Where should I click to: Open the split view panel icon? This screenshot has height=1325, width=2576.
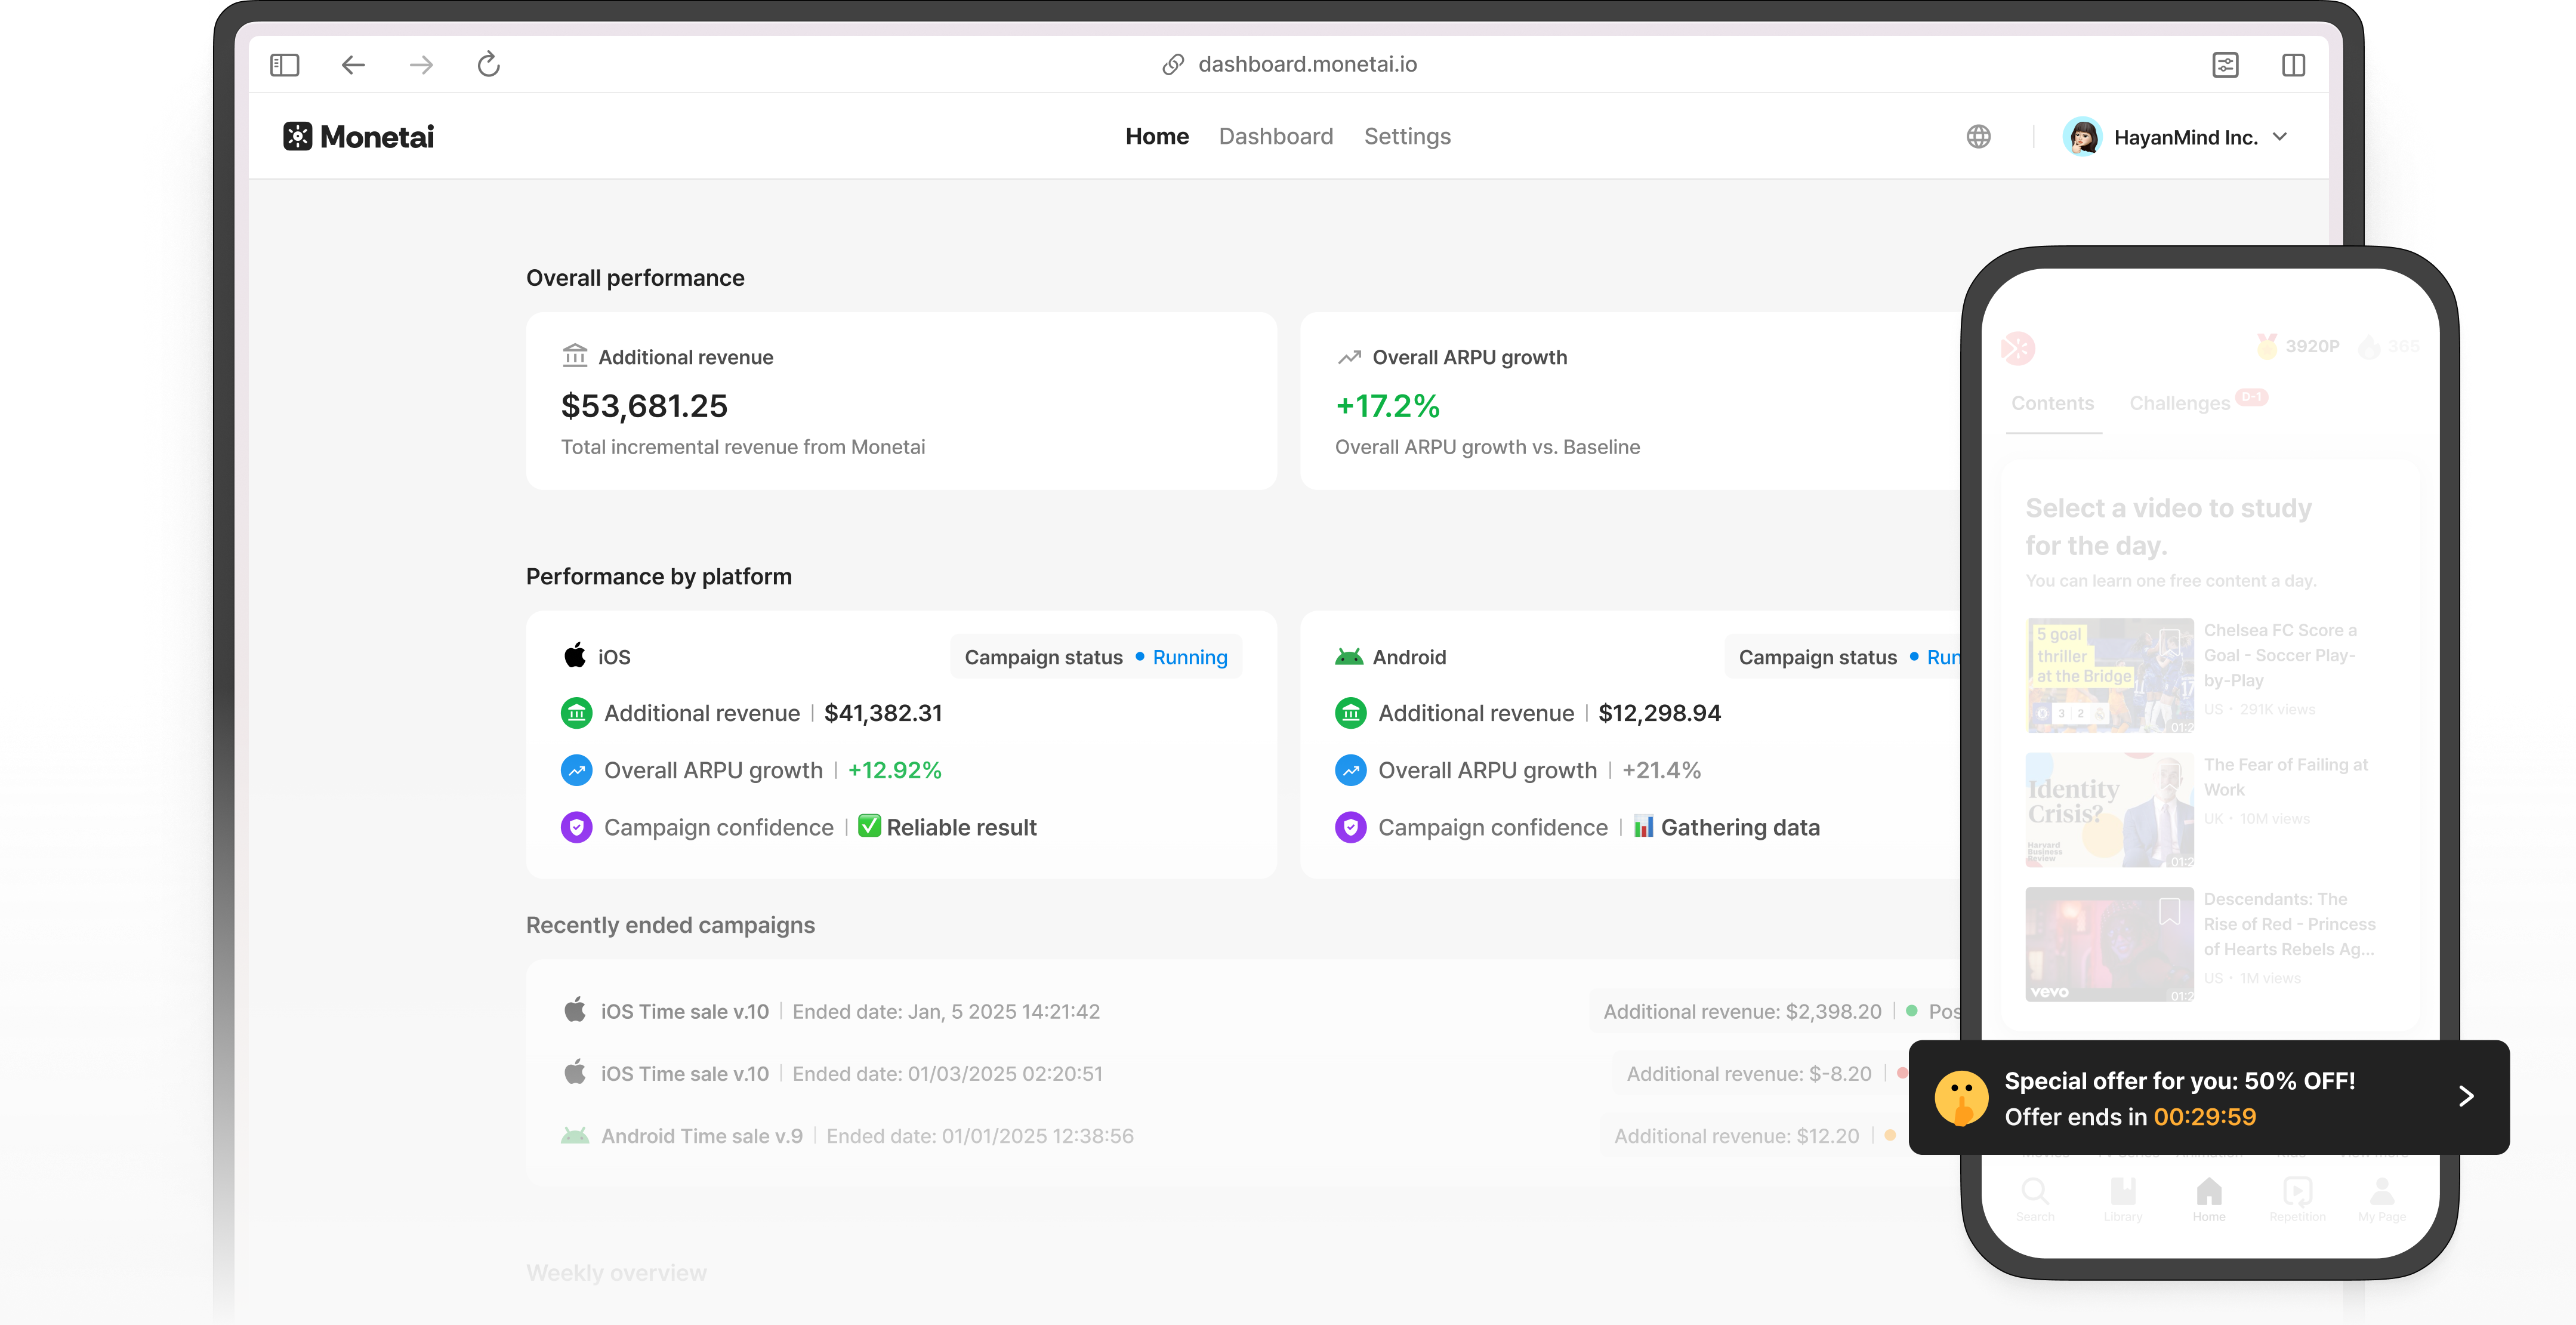coord(2294,64)
